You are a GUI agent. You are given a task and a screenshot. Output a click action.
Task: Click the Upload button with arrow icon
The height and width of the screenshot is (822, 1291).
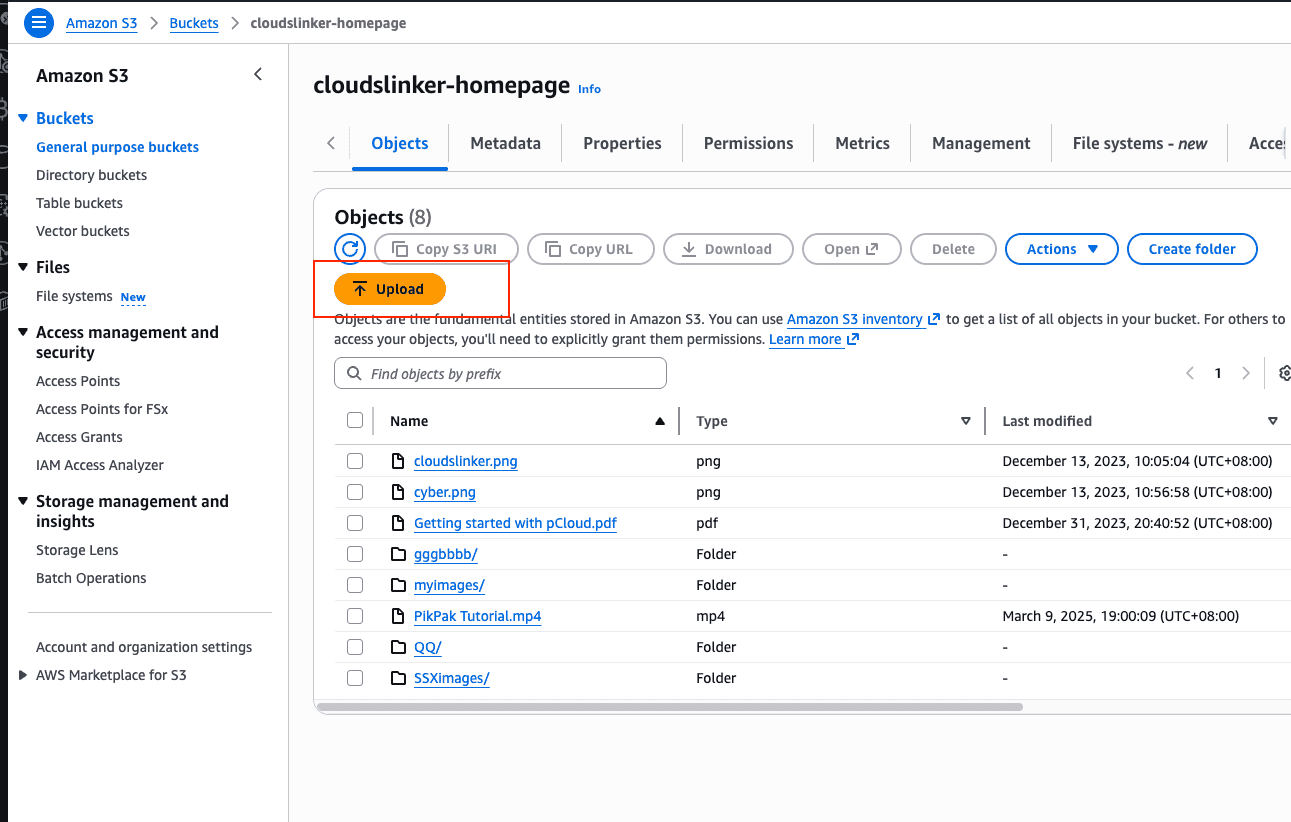tap(389, 288)
